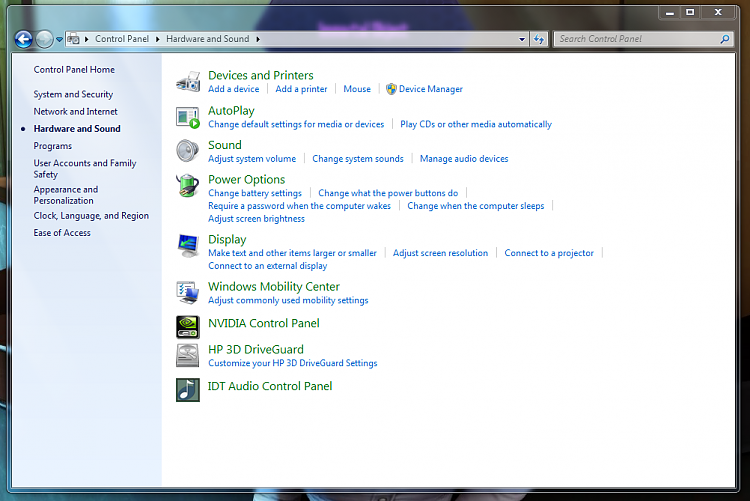Image resolution: width=750 pixels, height=501 pixels.
Task: Click the search magnifier icon
Action: point(725,39)
